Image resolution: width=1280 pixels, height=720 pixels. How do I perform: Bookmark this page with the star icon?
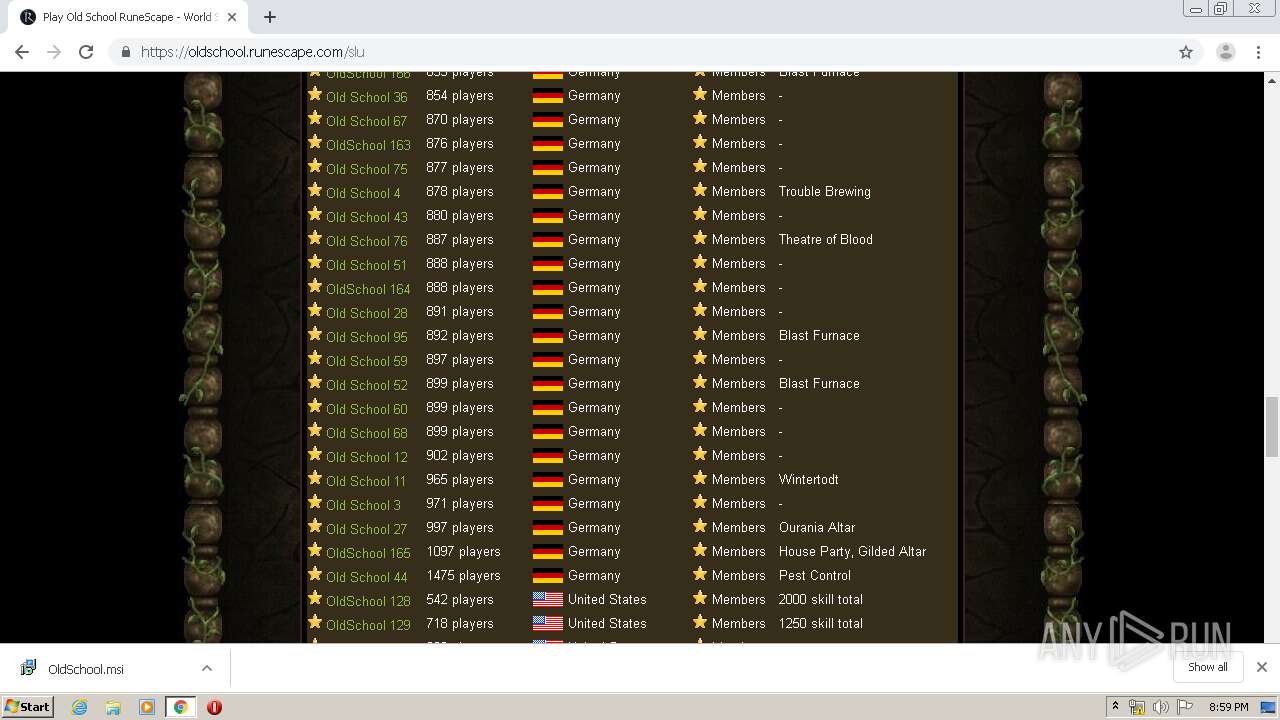click(1186, 52)
